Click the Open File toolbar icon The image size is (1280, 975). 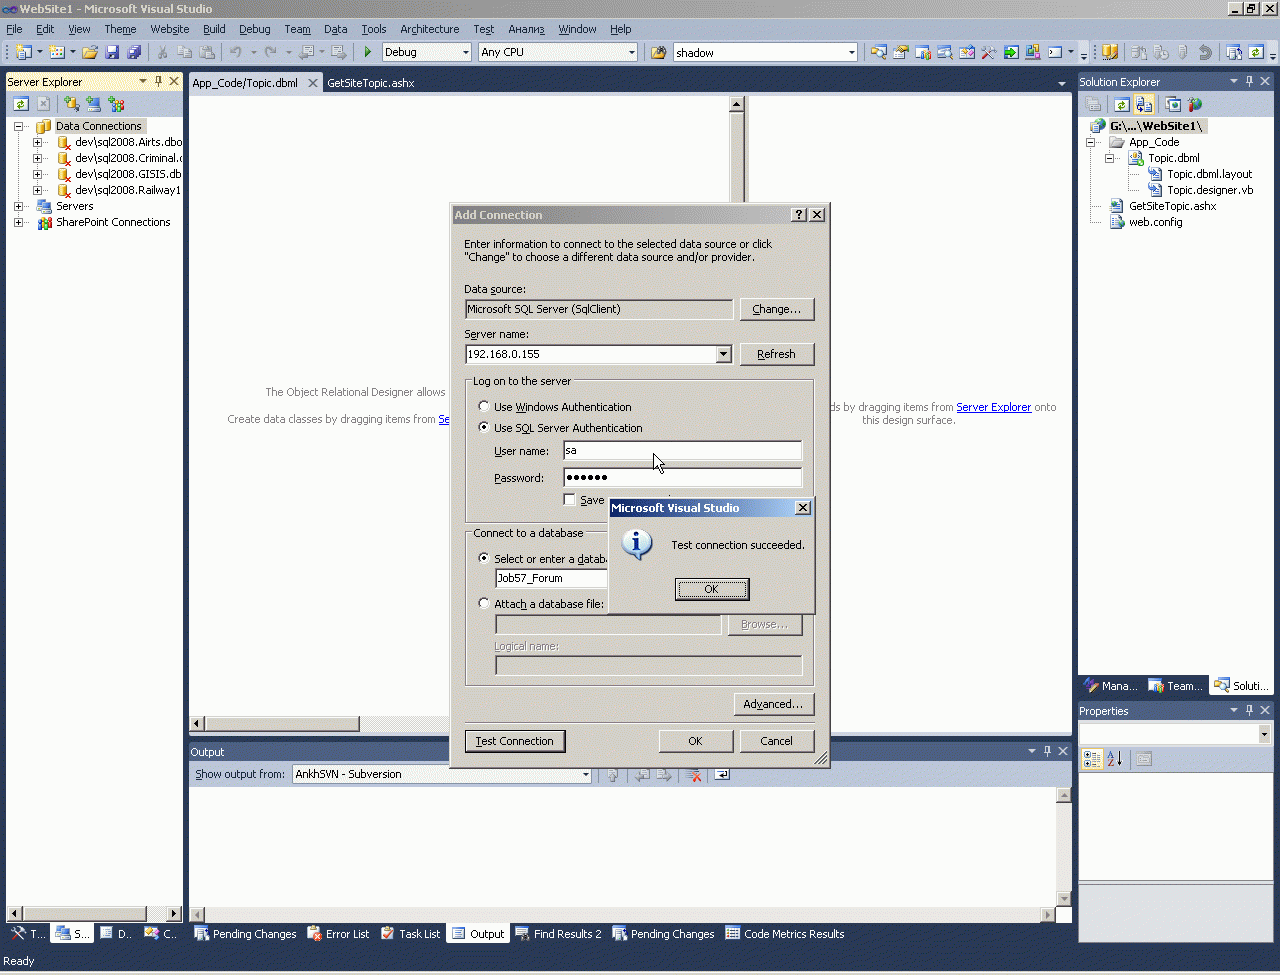[90, 52]
